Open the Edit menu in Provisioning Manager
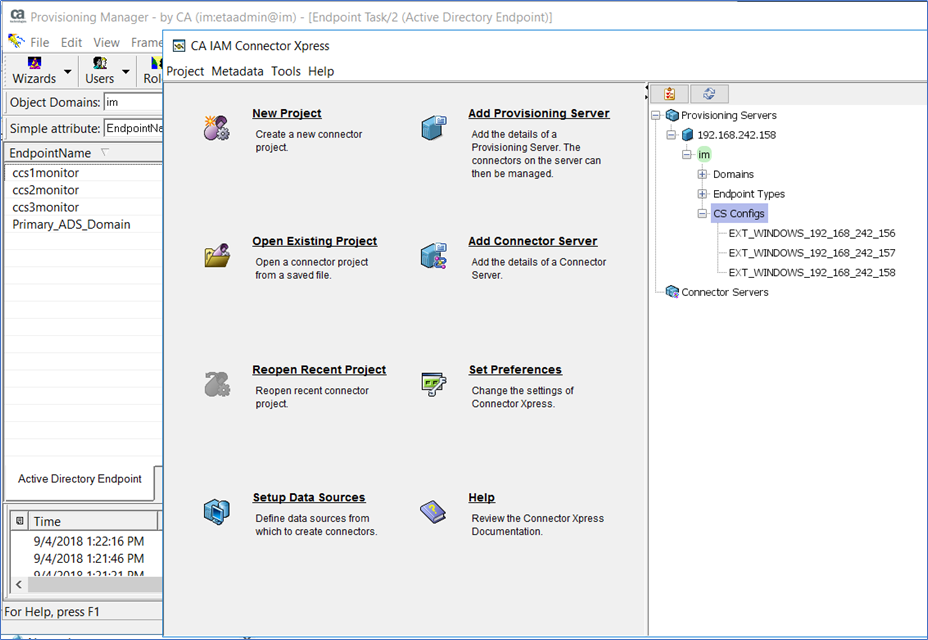 click(x=71, y=43)
